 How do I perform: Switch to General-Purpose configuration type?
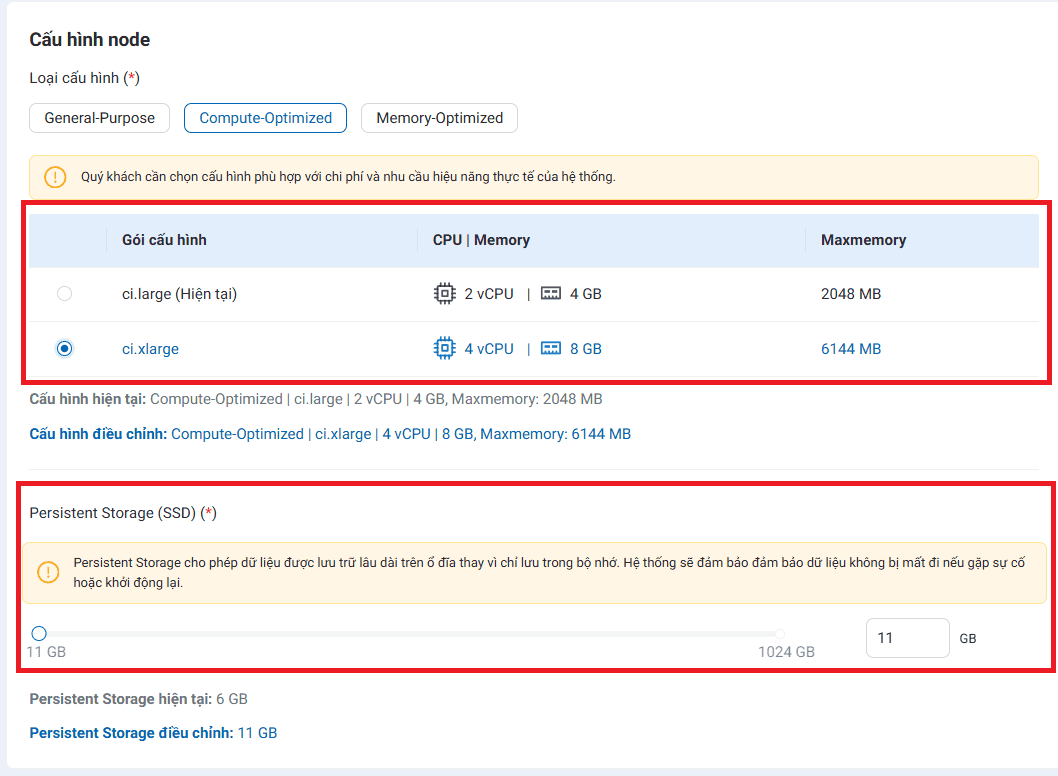pos(99,118)
